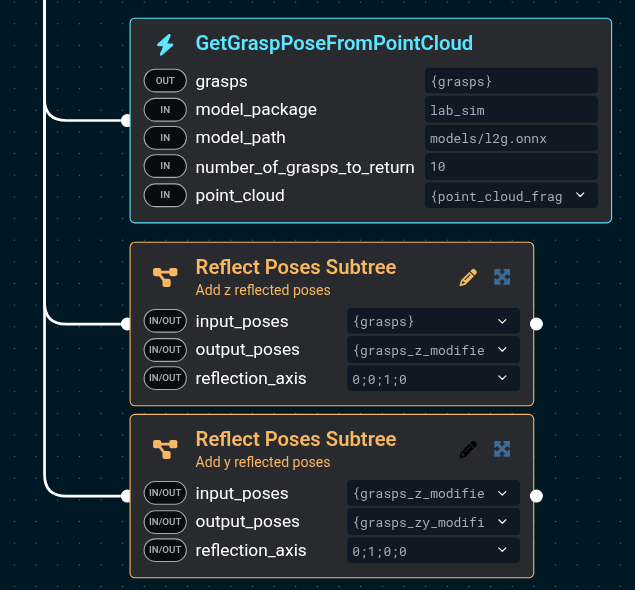Click the OUT badge beside grasps
Image resolution: width=635 pixels, height=590 pixels.
165,81
